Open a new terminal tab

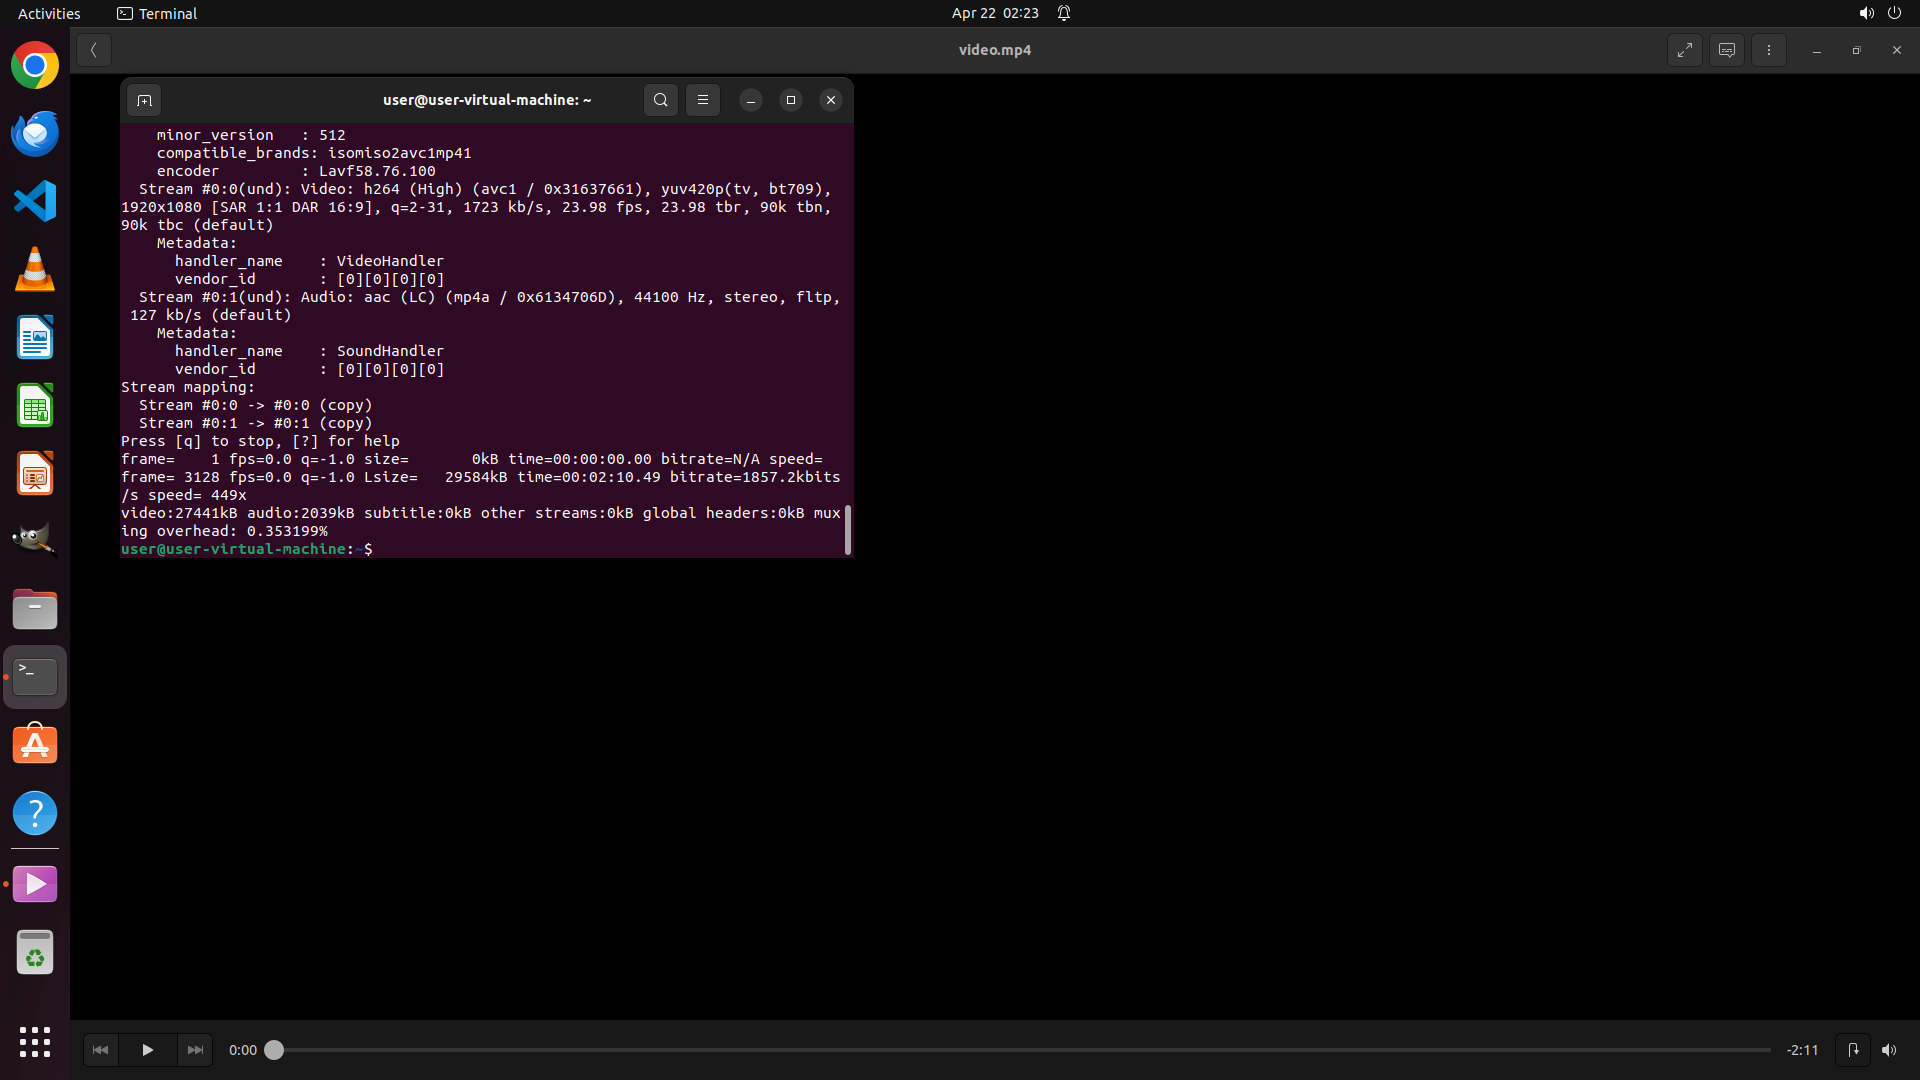point(144,100)
